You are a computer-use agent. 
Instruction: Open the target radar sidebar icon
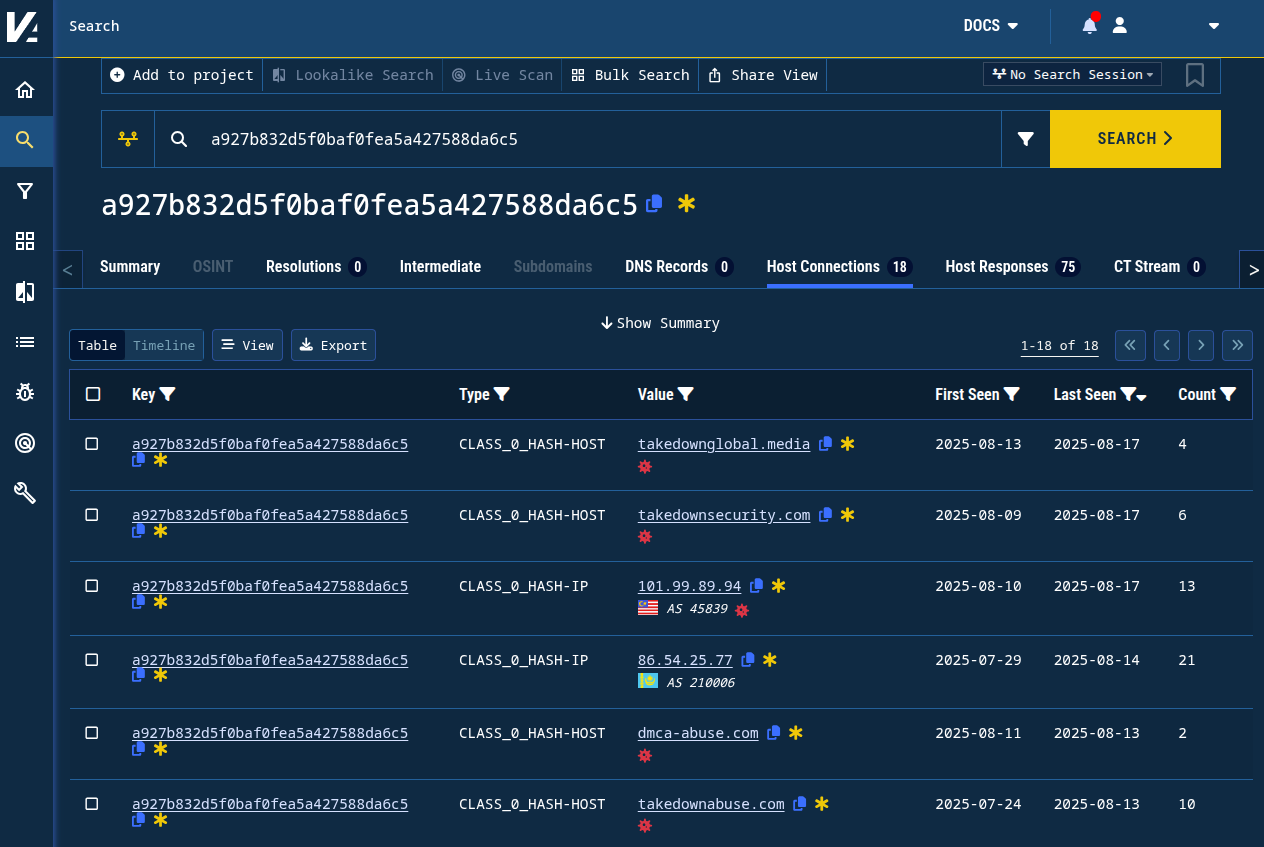pos(25,443)
